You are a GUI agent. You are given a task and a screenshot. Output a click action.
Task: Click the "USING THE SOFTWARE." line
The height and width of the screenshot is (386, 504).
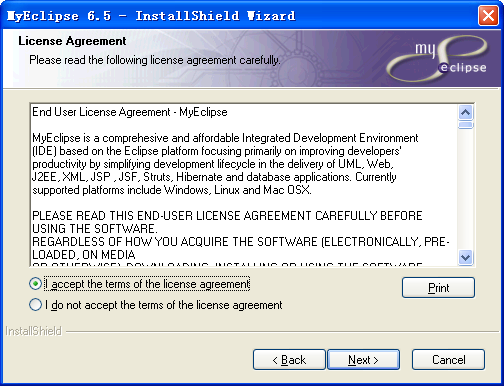click(95, 229)
